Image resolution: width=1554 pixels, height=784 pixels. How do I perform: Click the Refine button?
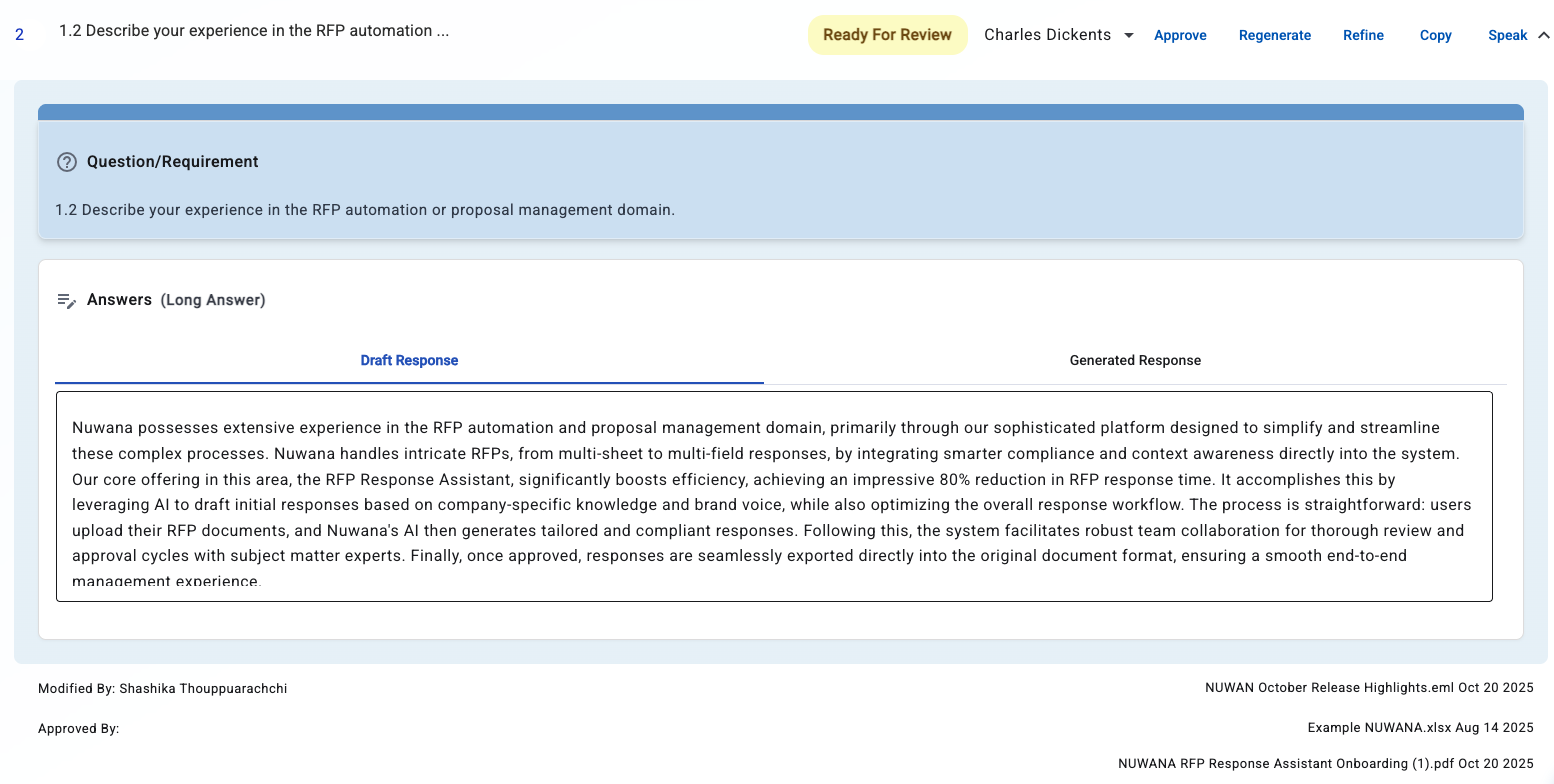click(x=1363, y=35)
